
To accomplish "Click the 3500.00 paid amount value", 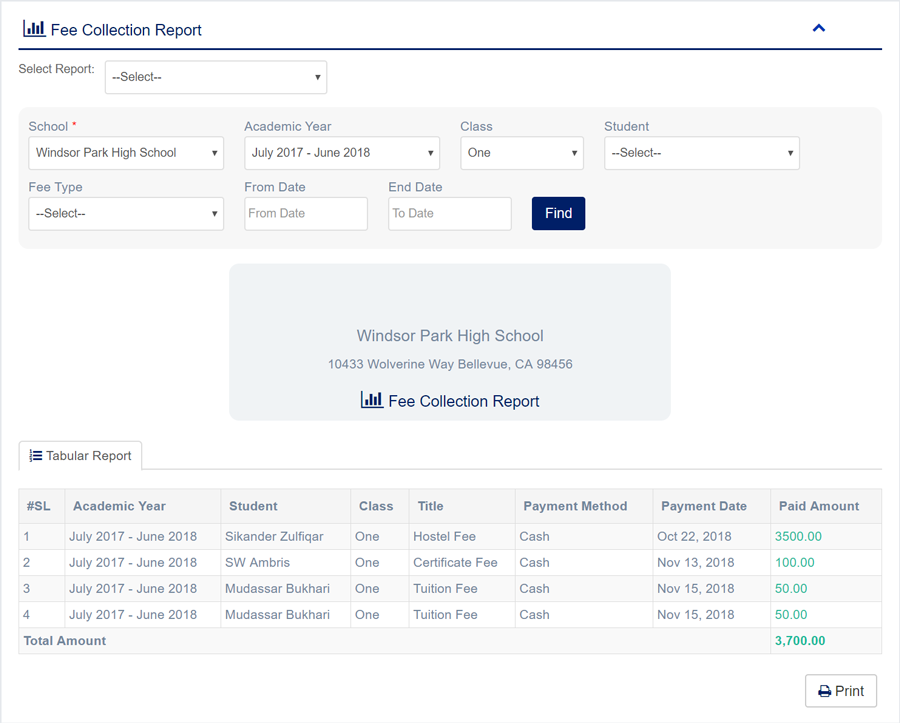I will coord(798,536).
